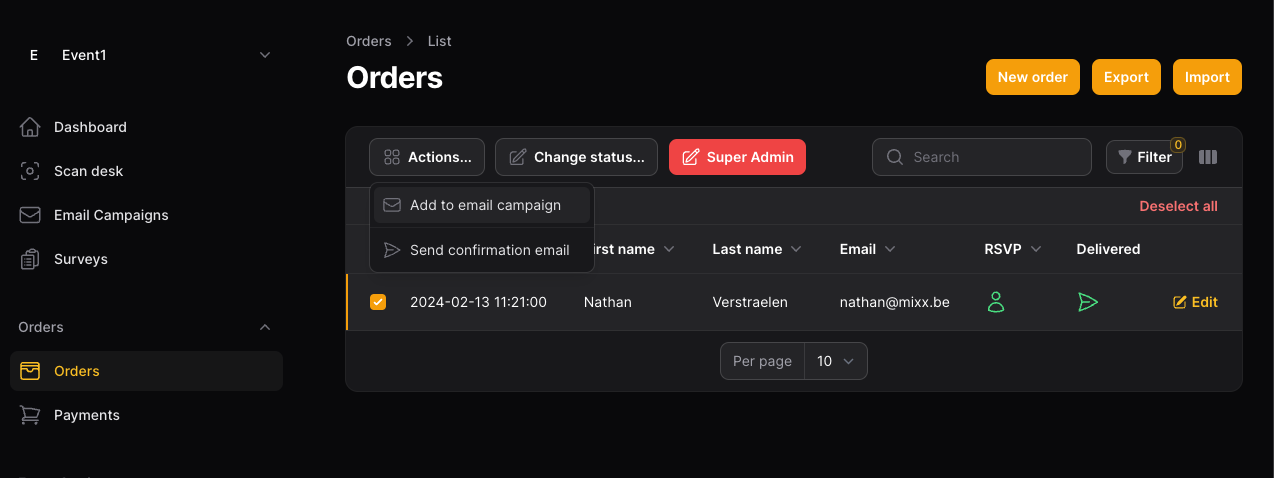
Task: Go to Email Campaigns sidebar item
Action: tap(110, 215)
